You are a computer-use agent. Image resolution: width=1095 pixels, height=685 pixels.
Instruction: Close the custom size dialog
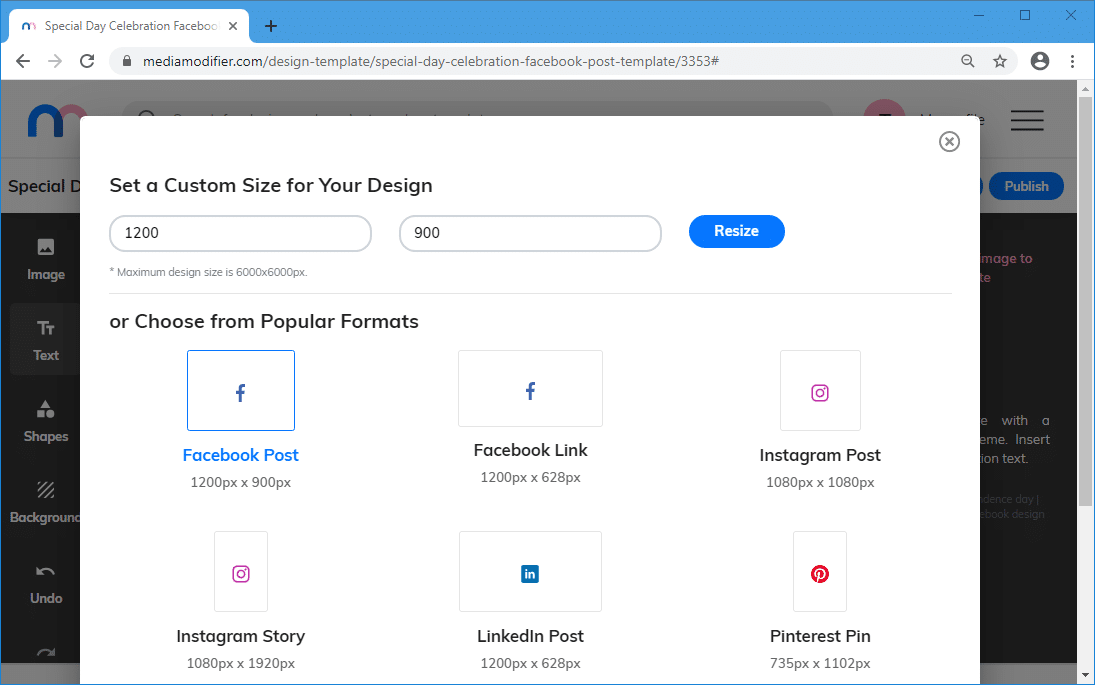(949, 142)
